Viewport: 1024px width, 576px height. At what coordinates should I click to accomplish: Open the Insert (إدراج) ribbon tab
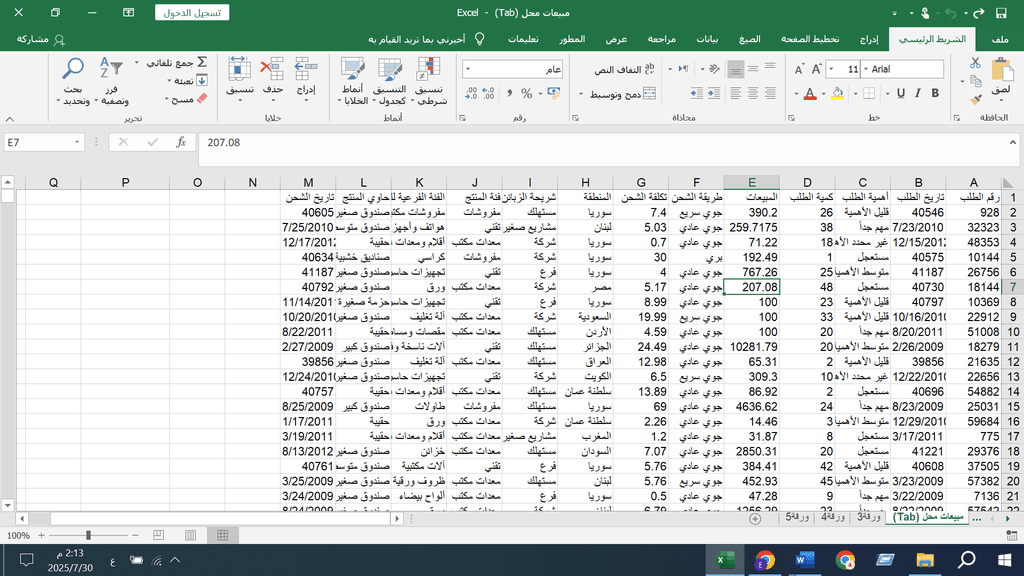coord(869,39)
